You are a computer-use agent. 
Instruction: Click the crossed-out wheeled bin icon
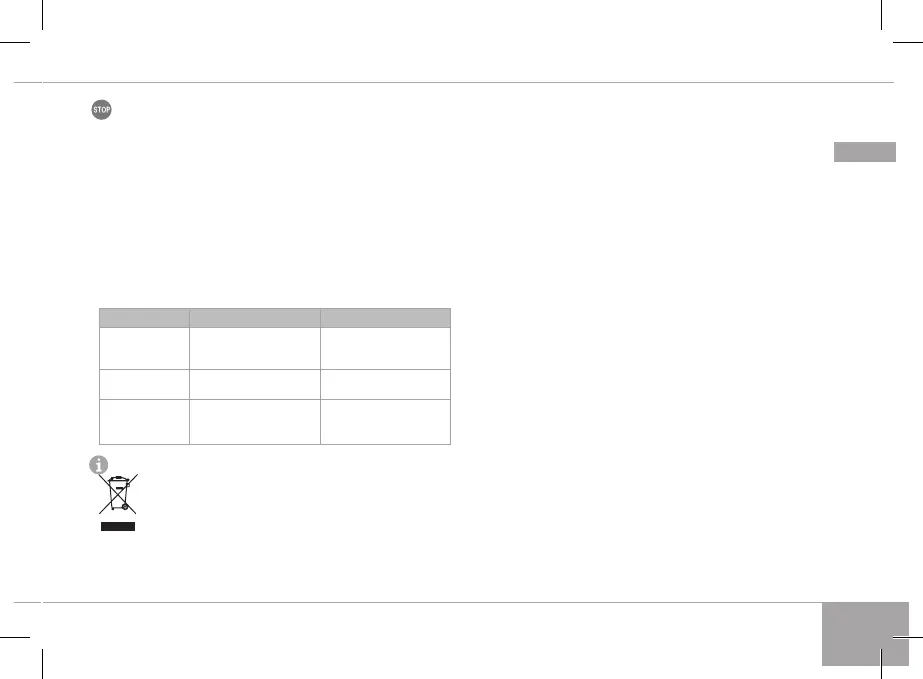point(116,495)
